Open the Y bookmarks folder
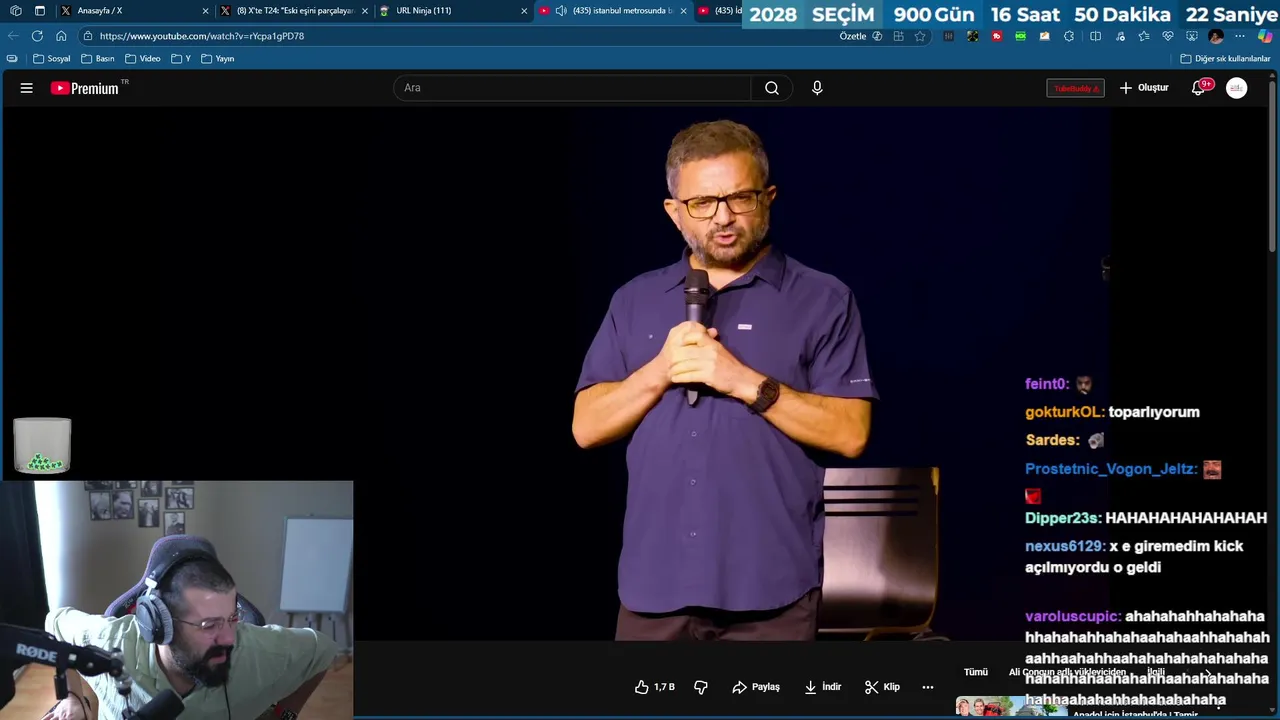Screen dimensions: 1280x720 [181, 59]
